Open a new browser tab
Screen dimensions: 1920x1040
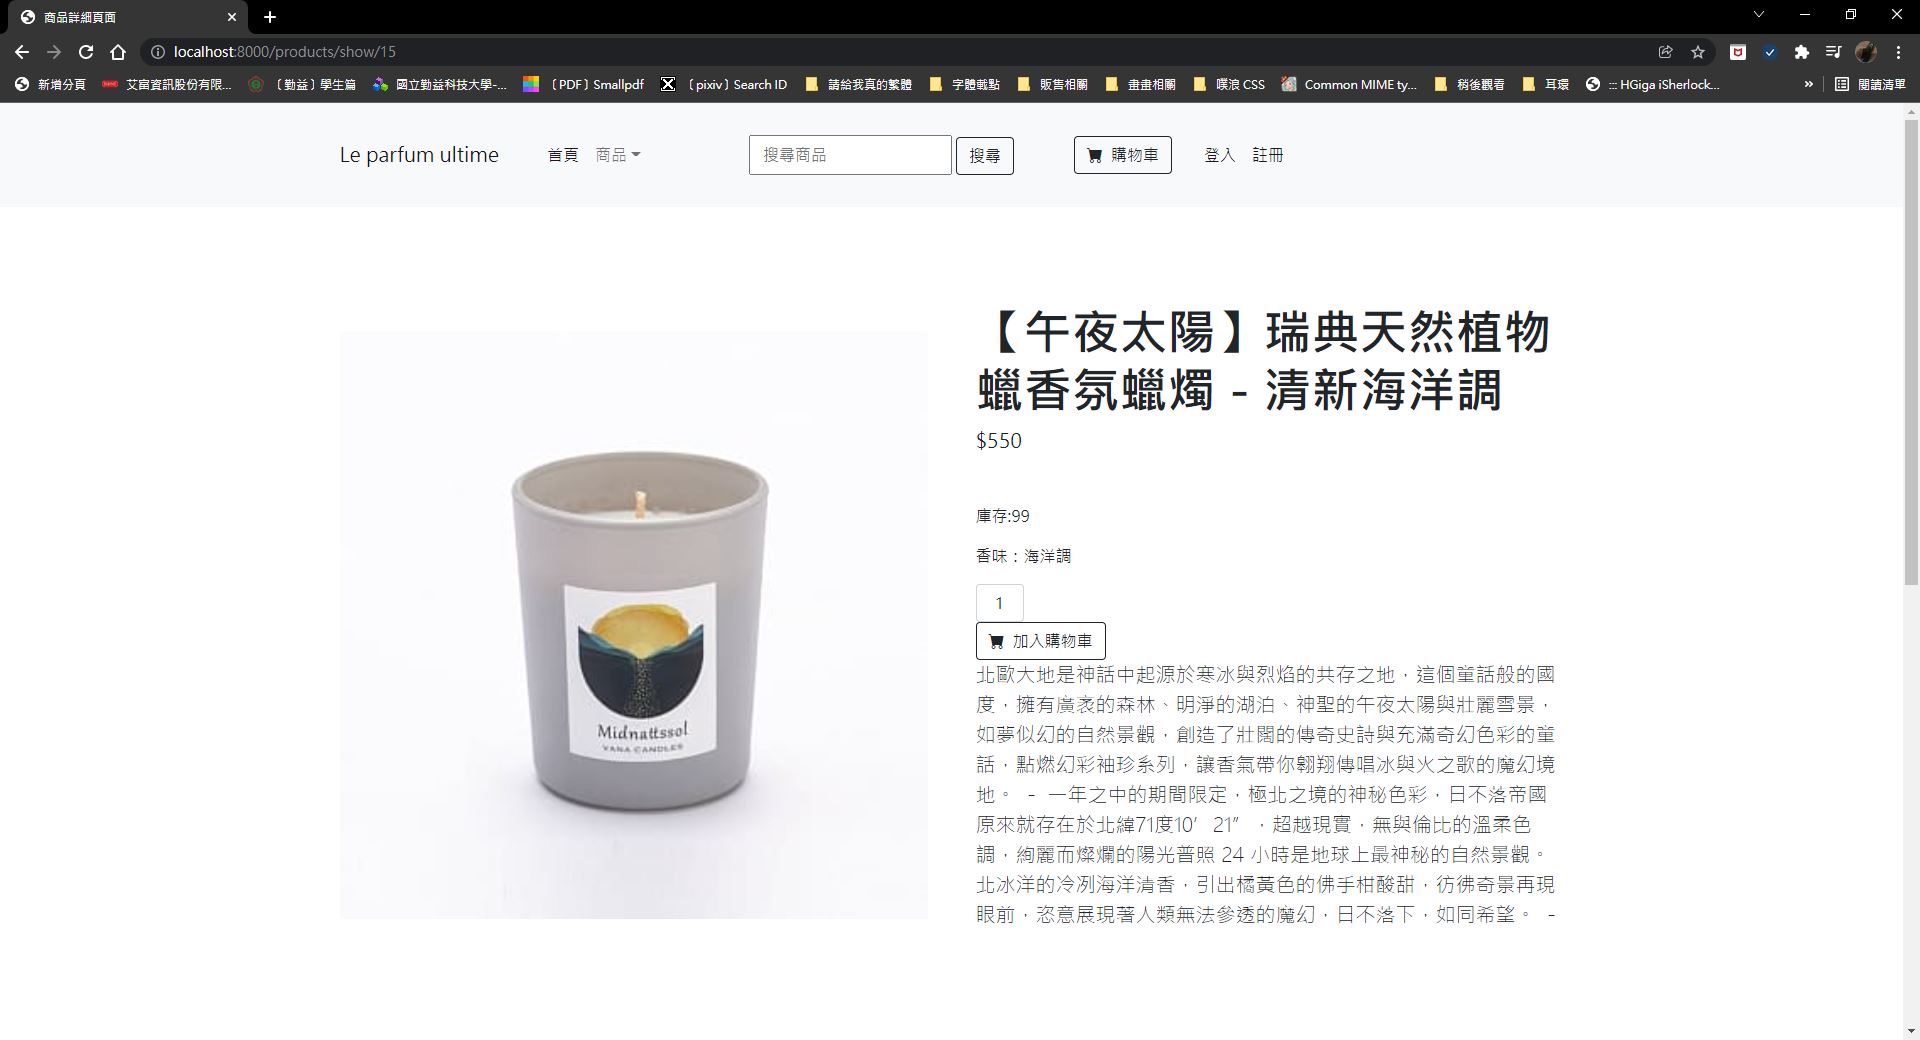(x=270, y=17)
